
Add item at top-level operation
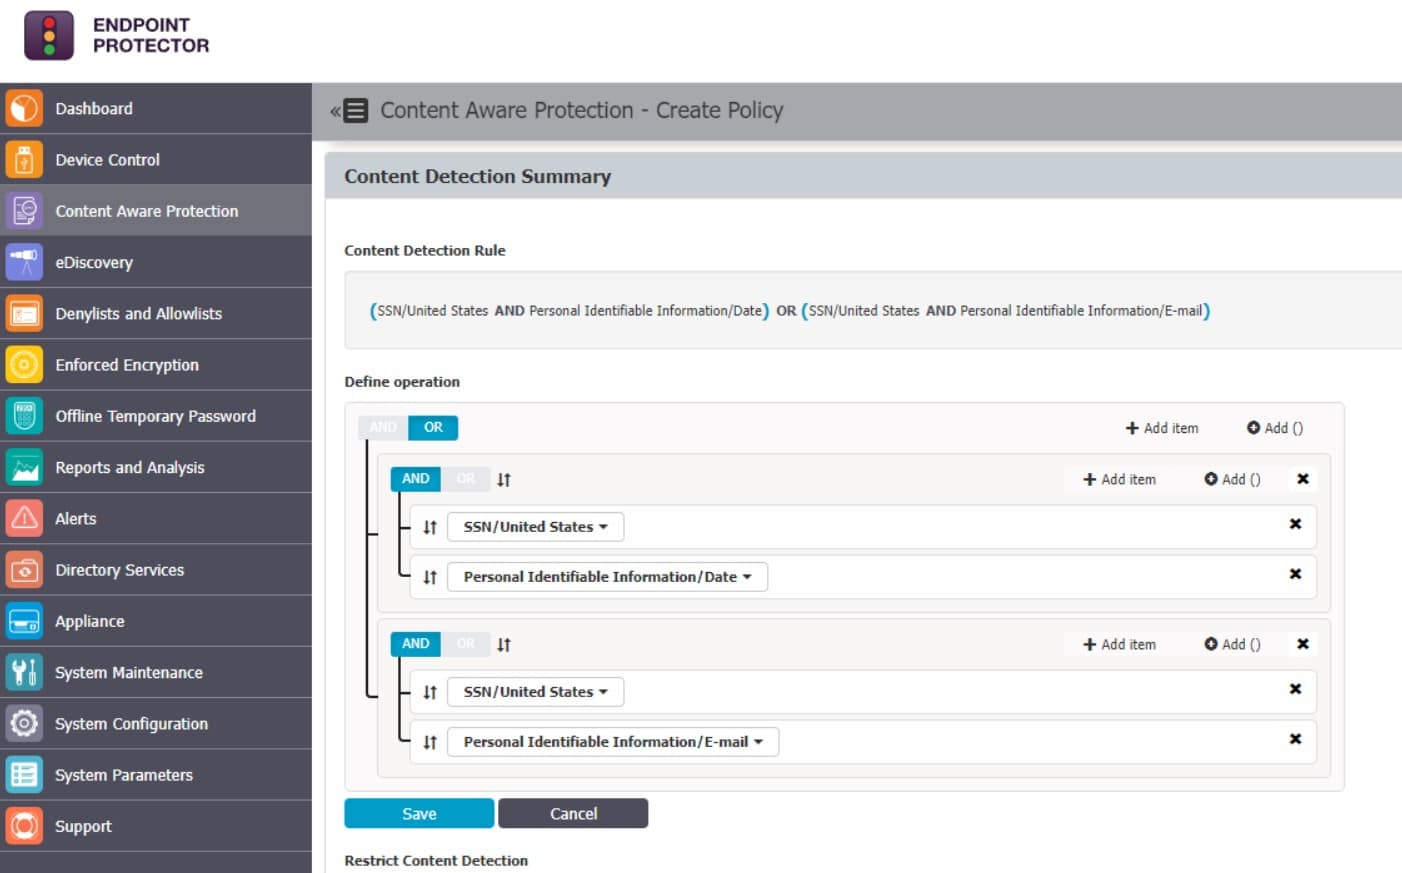point(1162,428)
